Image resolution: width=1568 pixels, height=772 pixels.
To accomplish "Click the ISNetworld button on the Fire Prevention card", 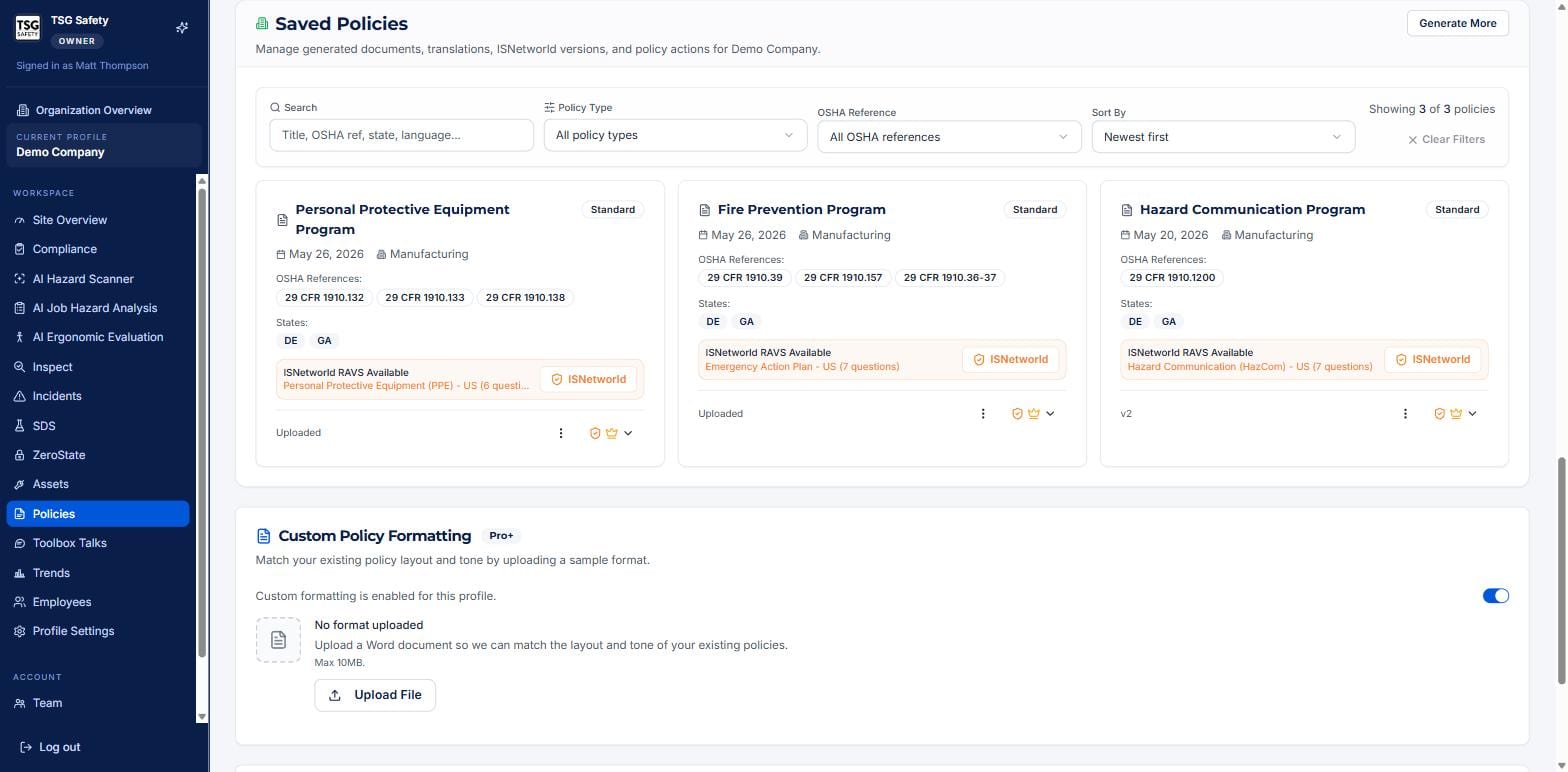I will coord(1011,360).
